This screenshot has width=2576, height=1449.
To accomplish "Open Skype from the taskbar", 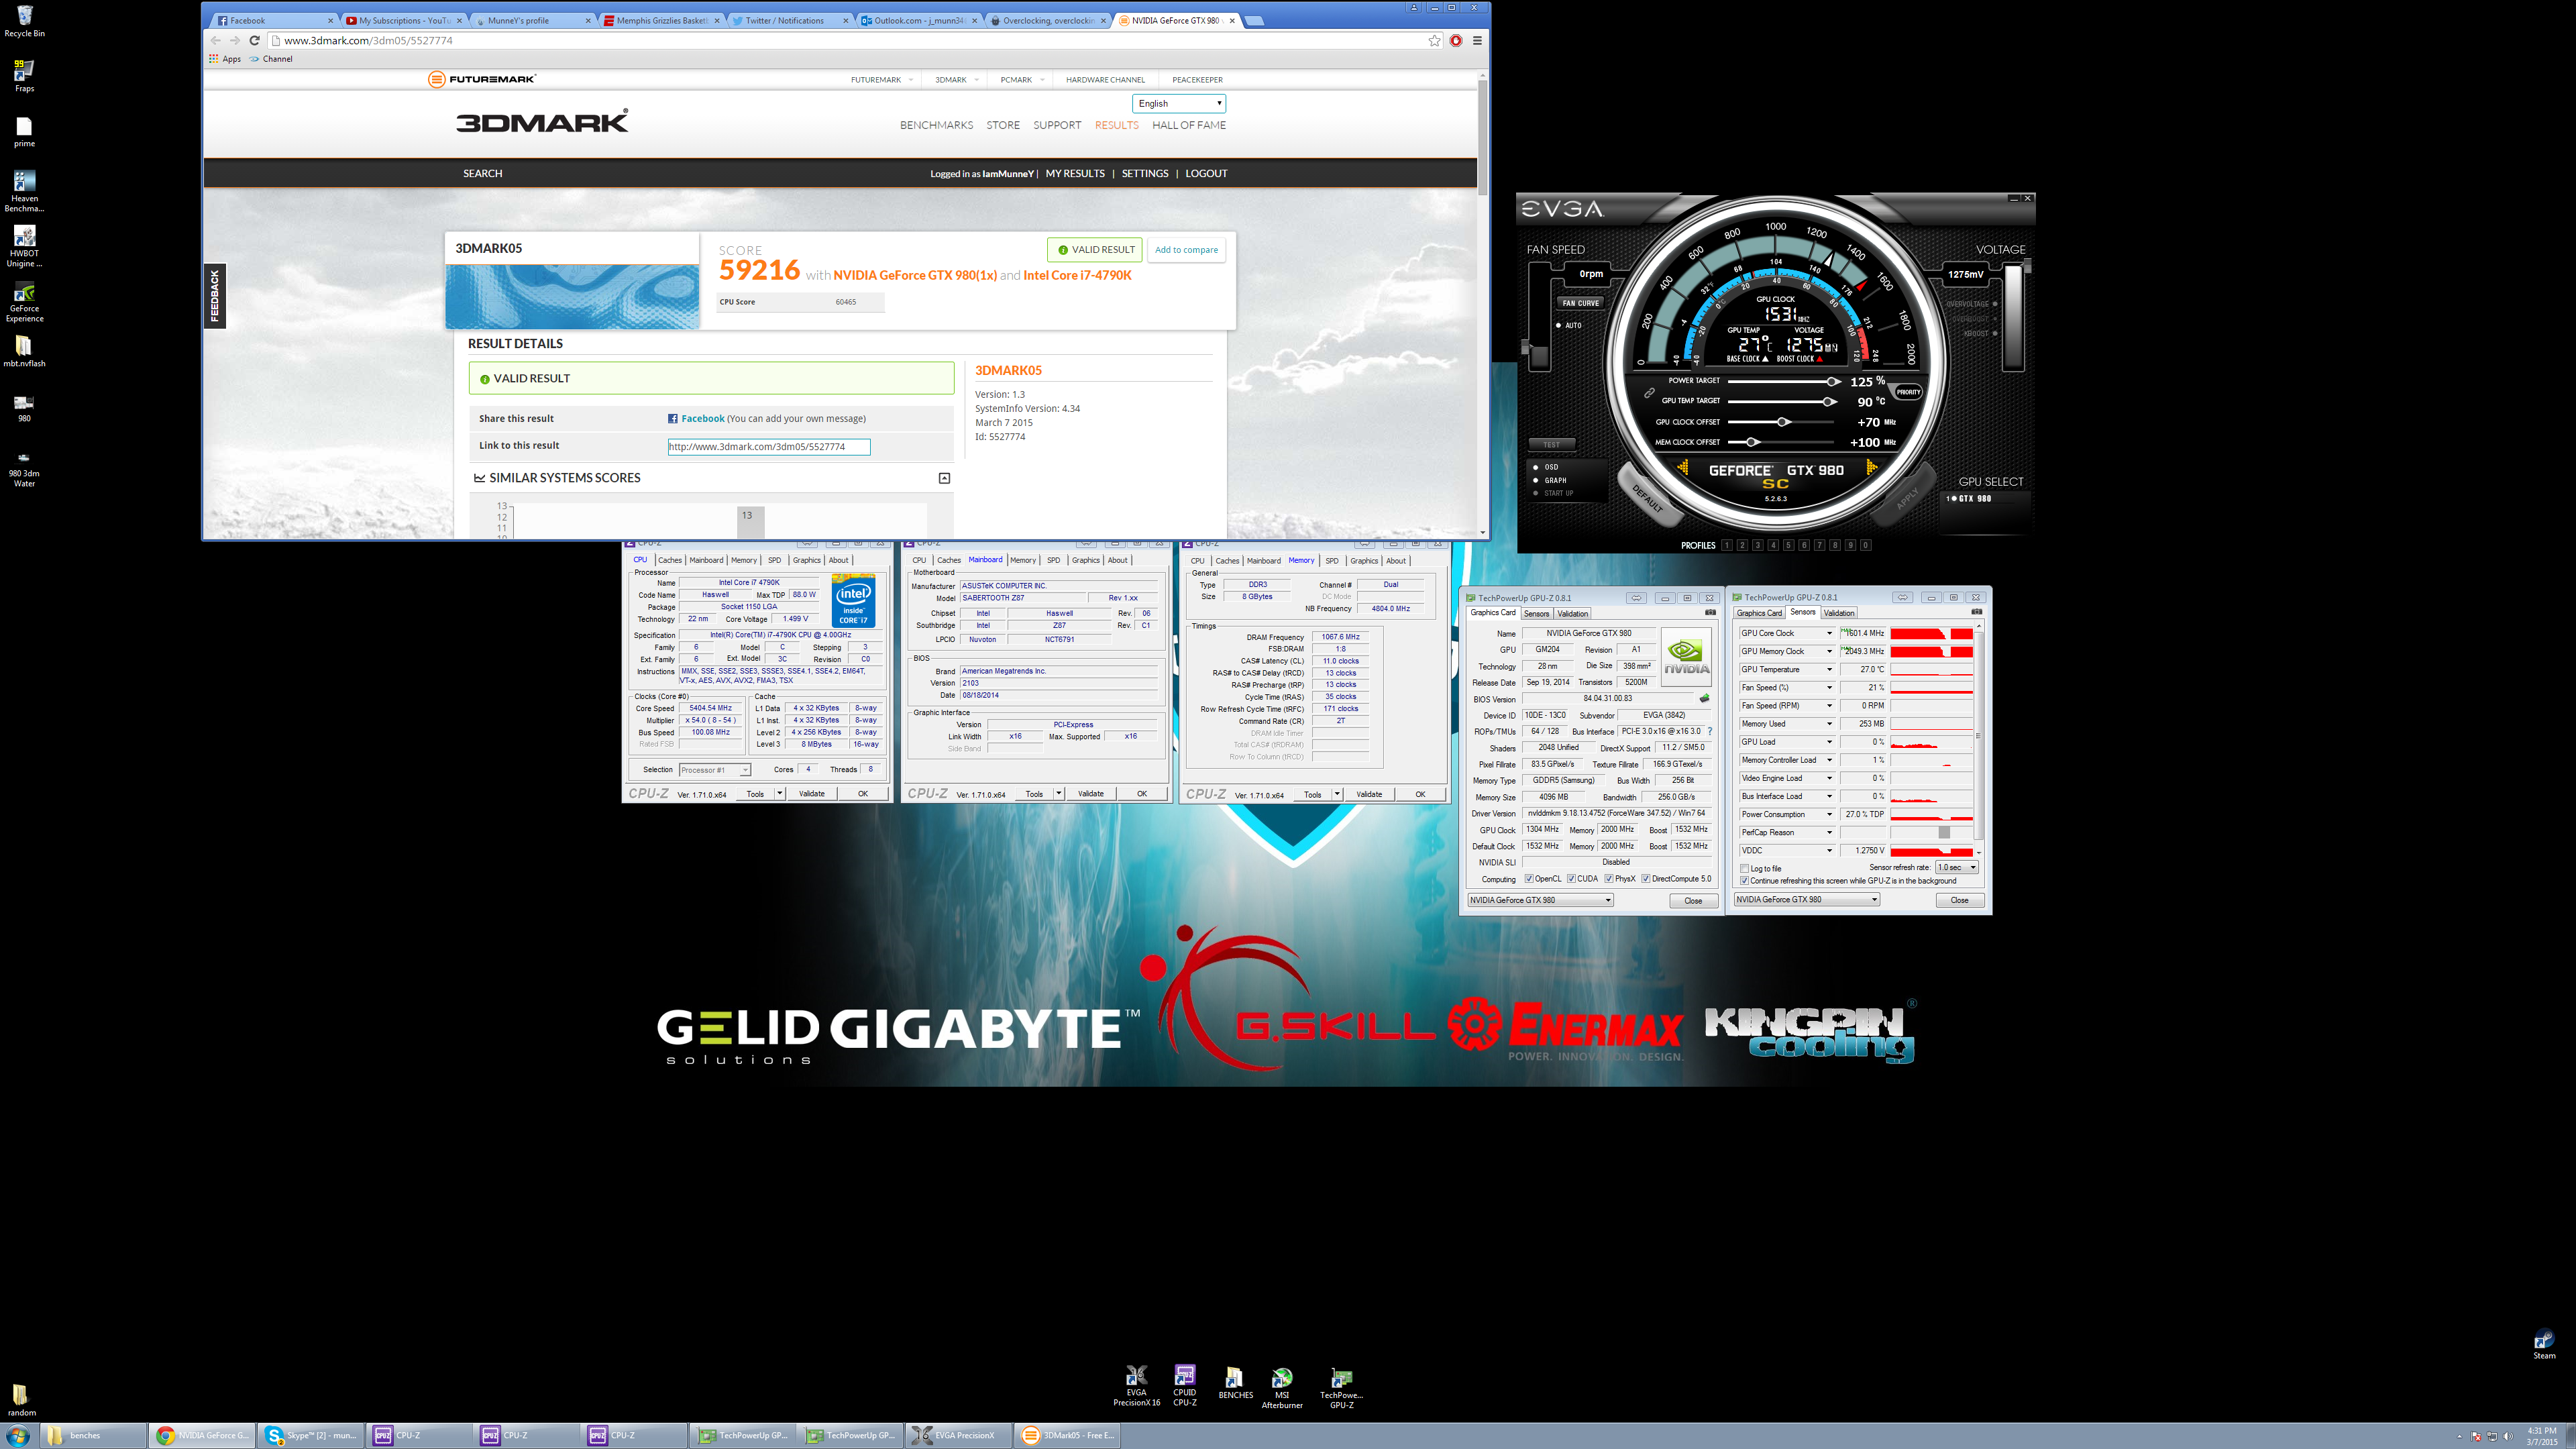I will click(311, 1435).
